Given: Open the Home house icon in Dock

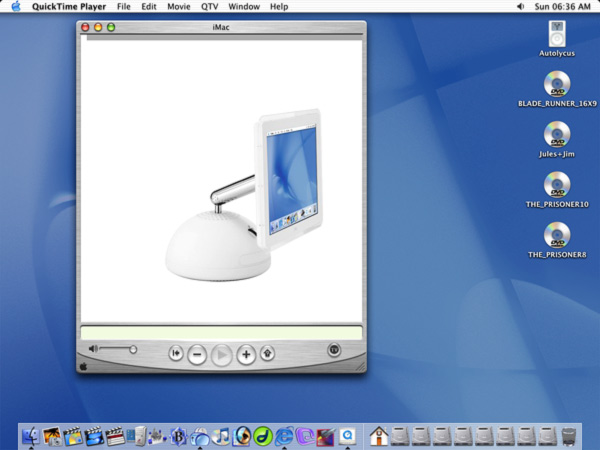Looking at the screenshot, I should [x=378, y=436].
